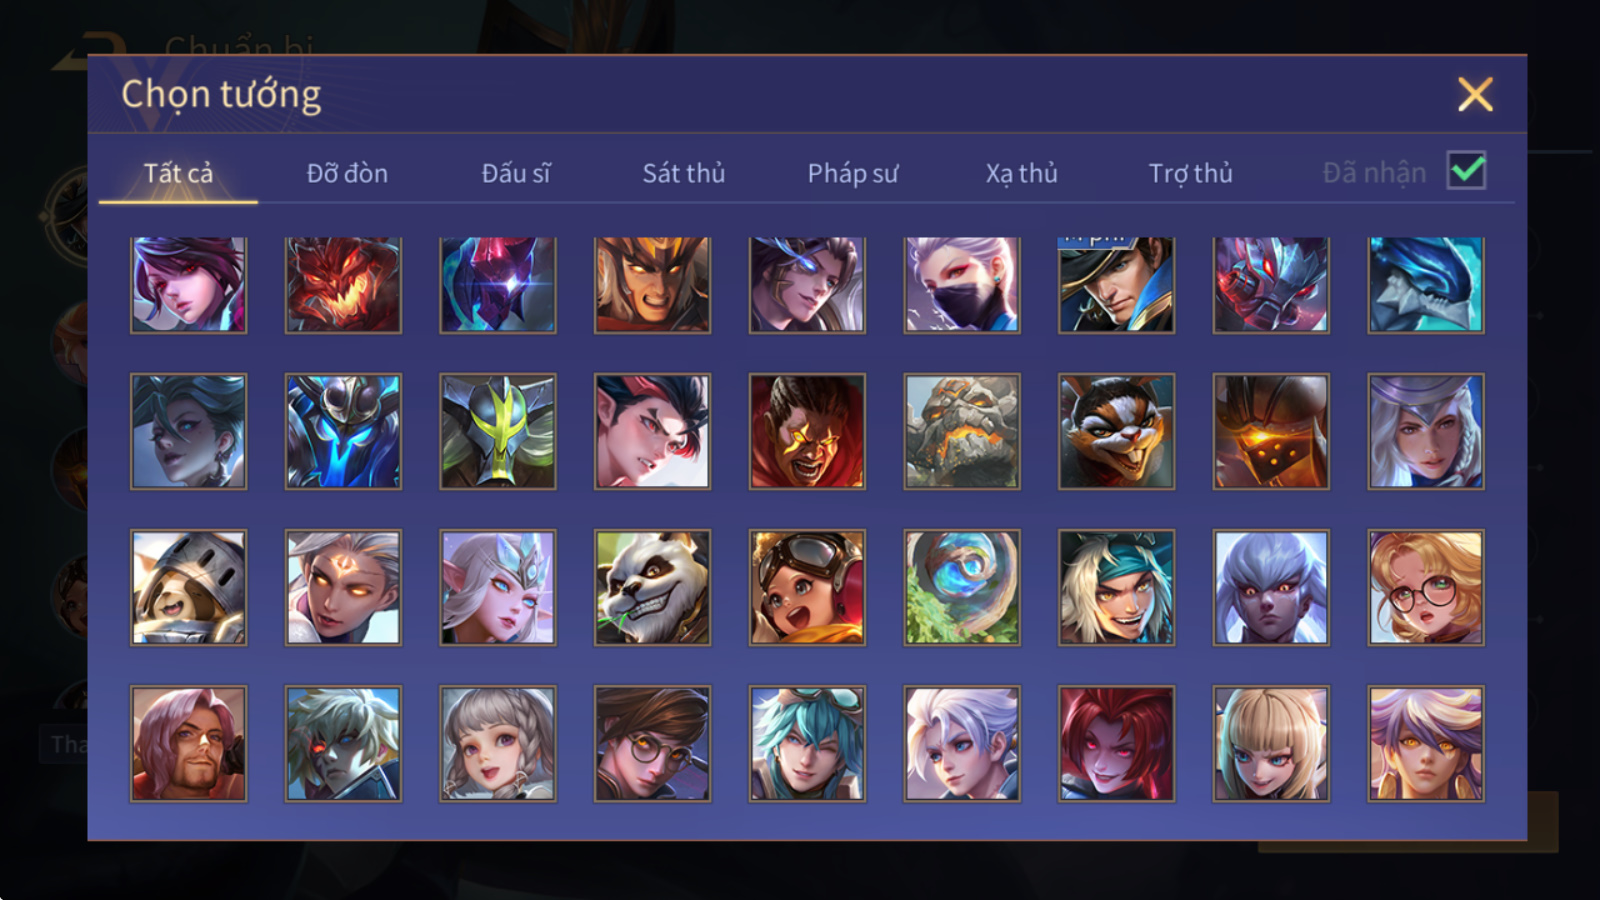Select the red flaming demon hero
This screenshot has height=900, width=1600.
(343, 285)
